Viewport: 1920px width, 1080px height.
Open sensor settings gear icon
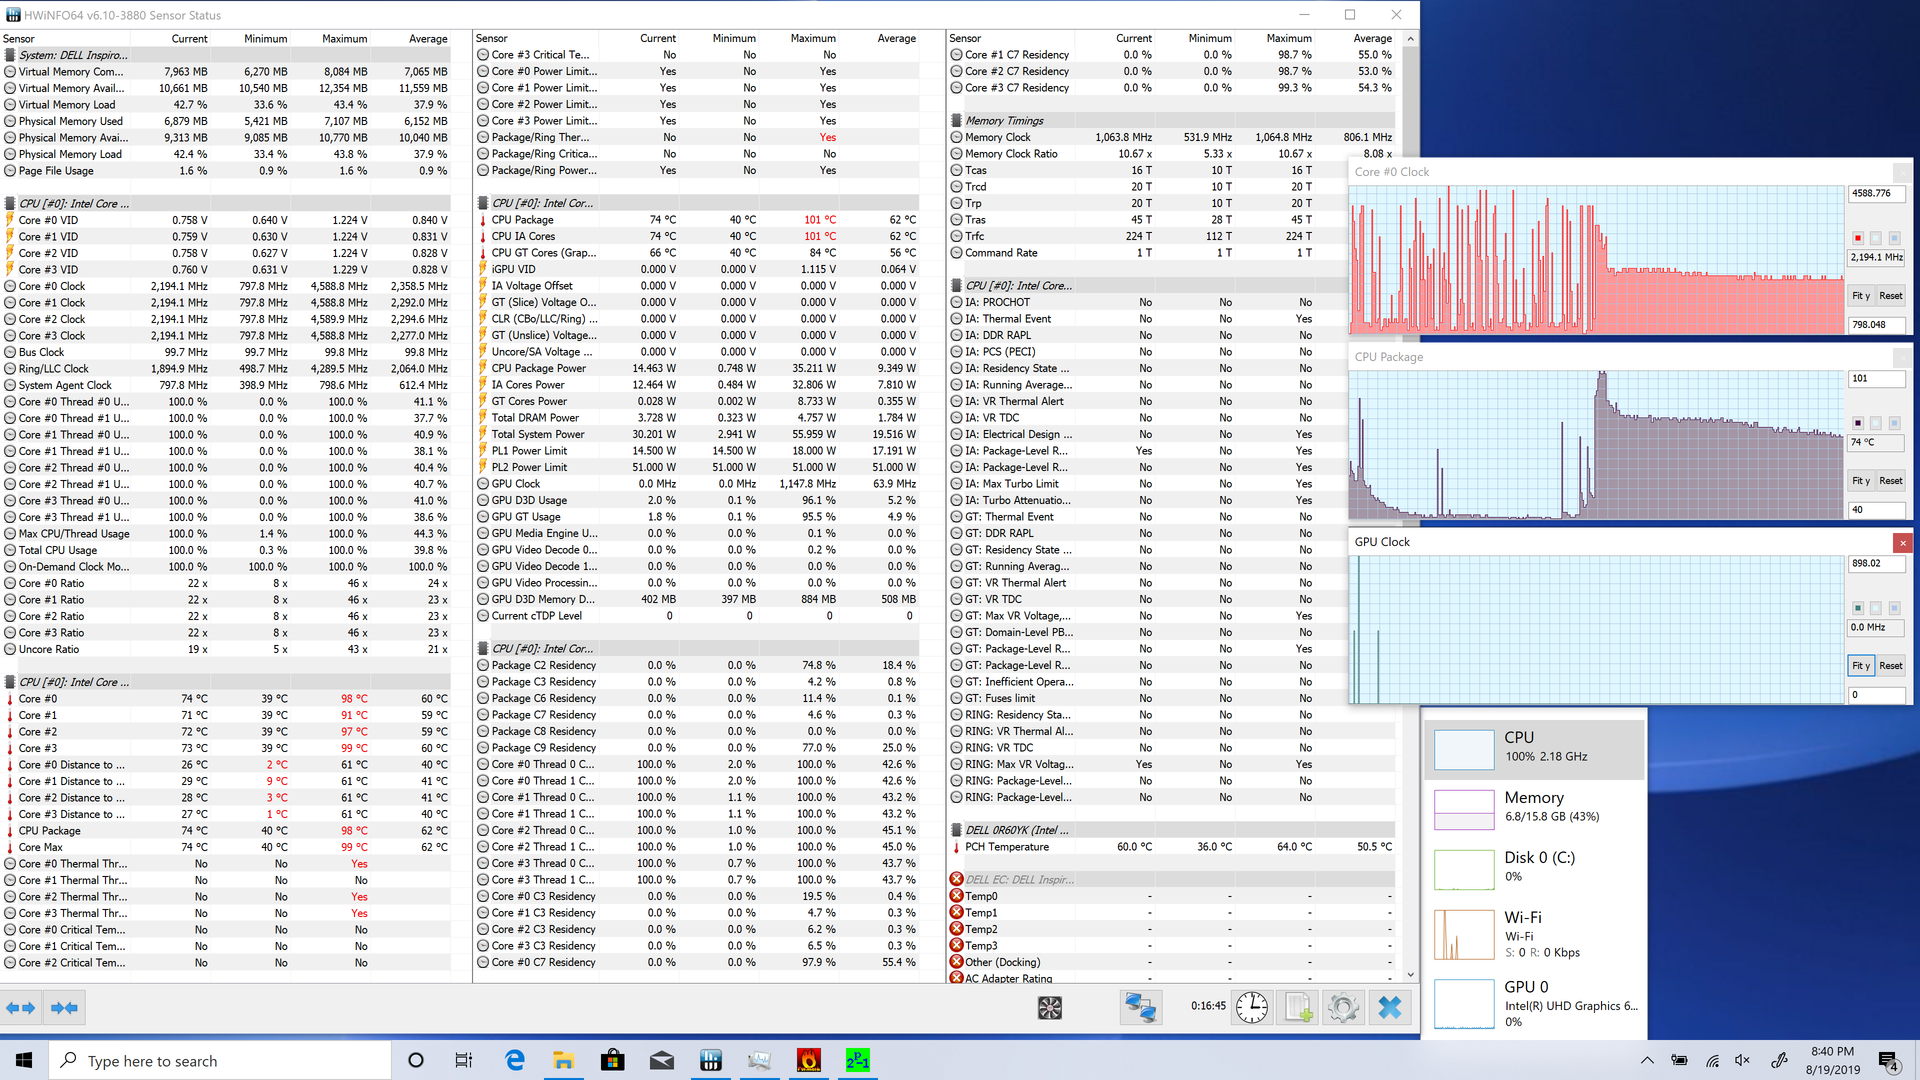point(1343,1007)
